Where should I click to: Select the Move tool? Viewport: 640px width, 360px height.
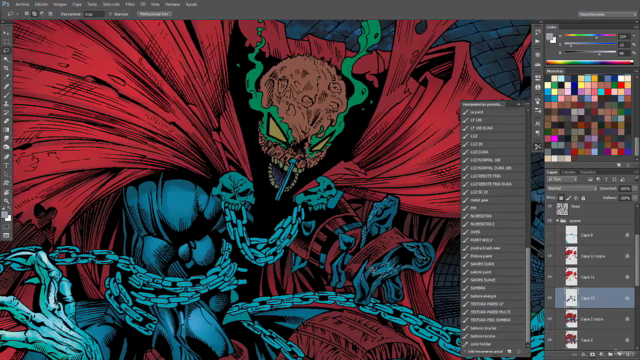click(x=6, y=33)
